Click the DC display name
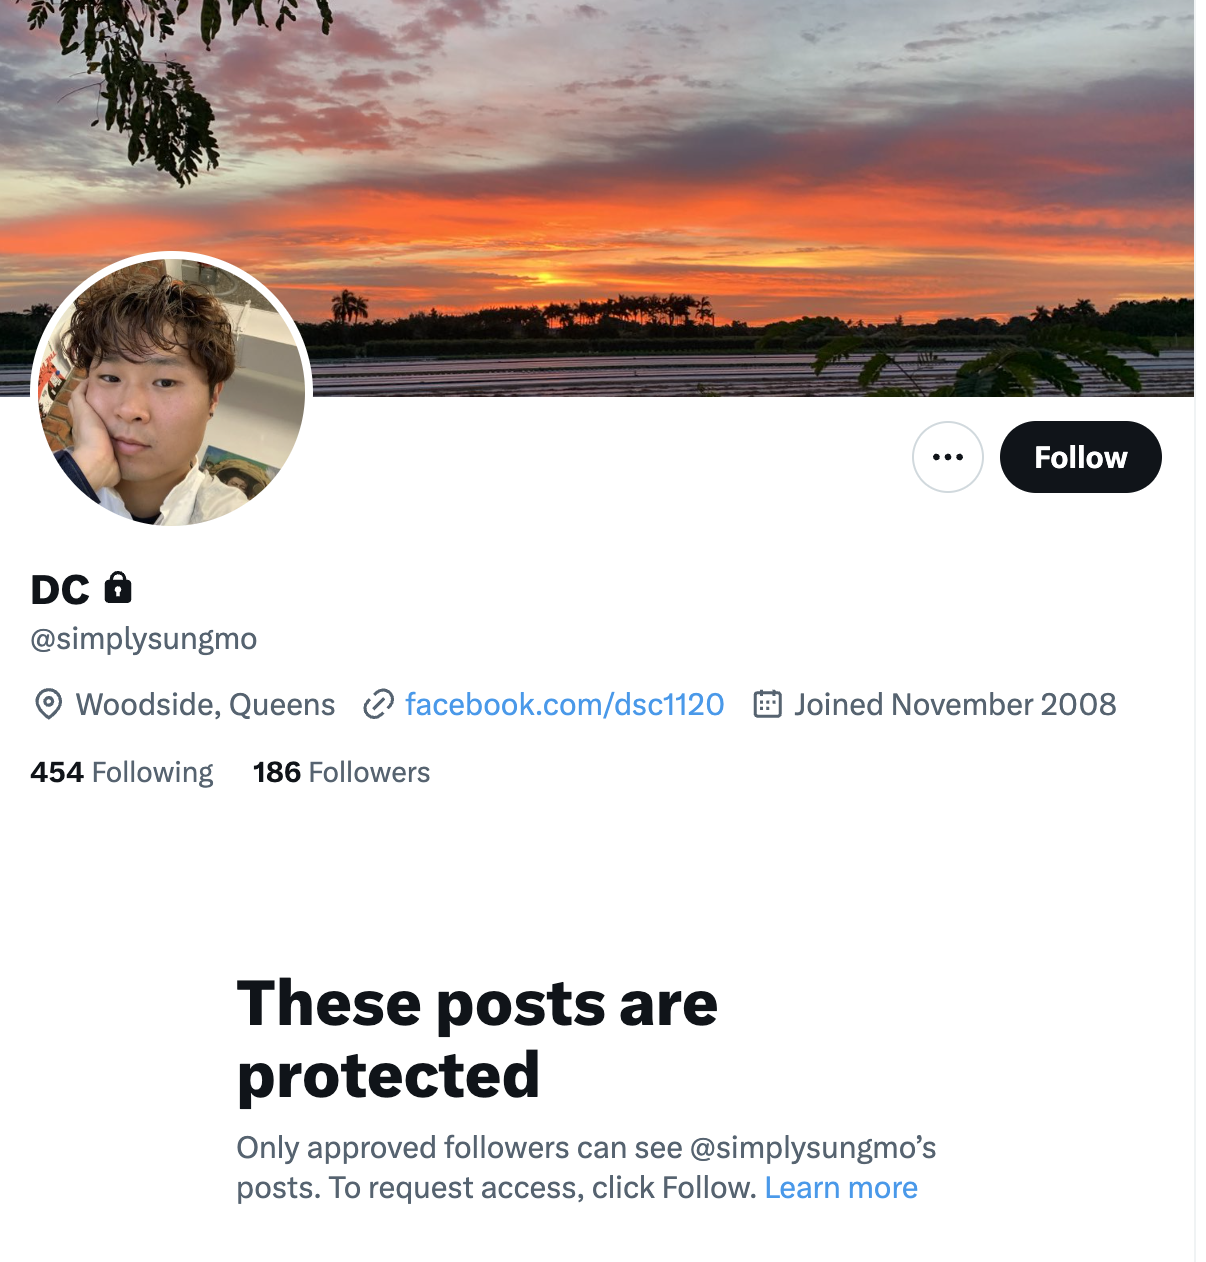 coord(60,590)
